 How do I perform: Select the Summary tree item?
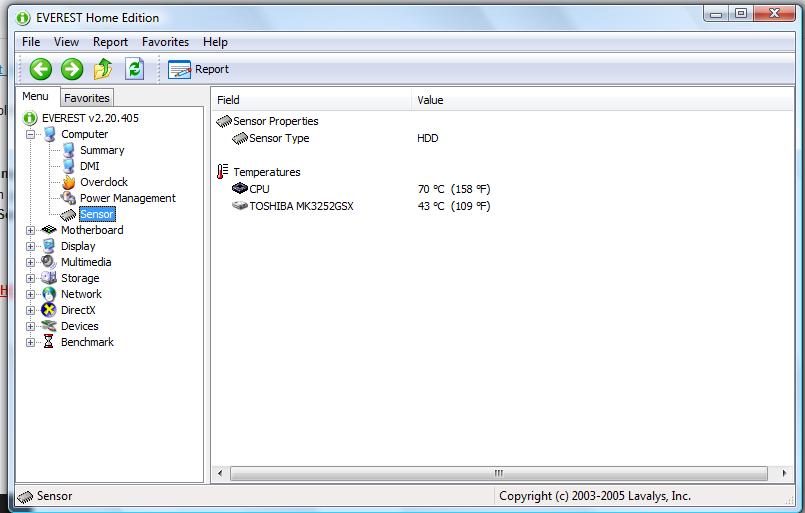[x=102, y=150]
